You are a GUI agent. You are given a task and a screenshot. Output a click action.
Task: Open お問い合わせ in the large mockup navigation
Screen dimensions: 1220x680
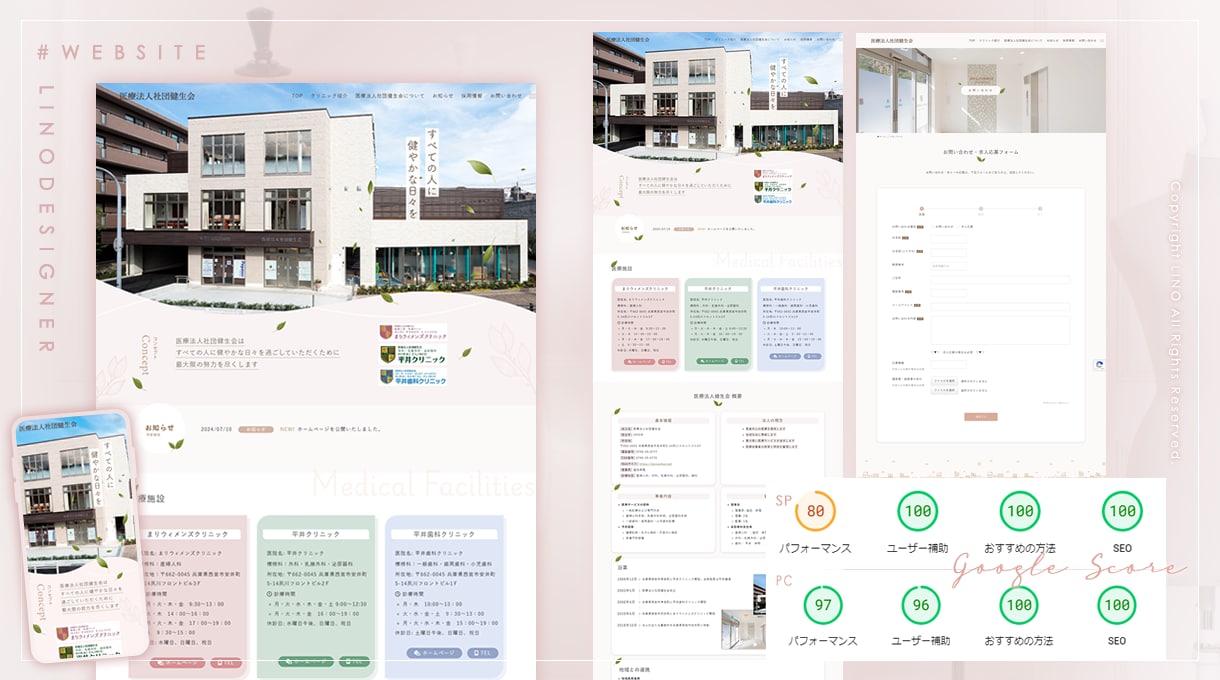(x=506, y=96)
